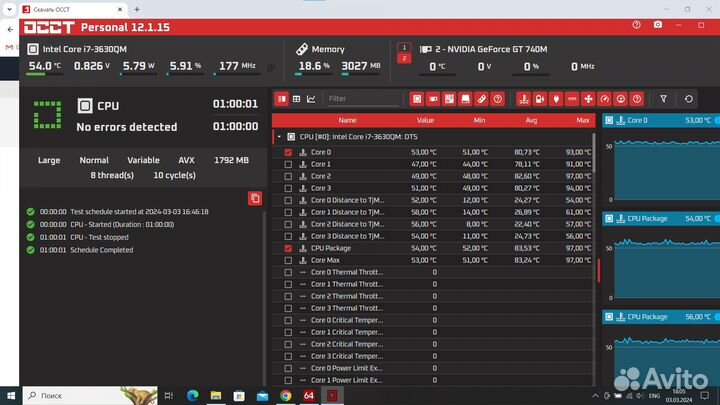Check the Core 3 graph checkbox
Viewport: 720px width, 405px height.
(x=288, y=188)
